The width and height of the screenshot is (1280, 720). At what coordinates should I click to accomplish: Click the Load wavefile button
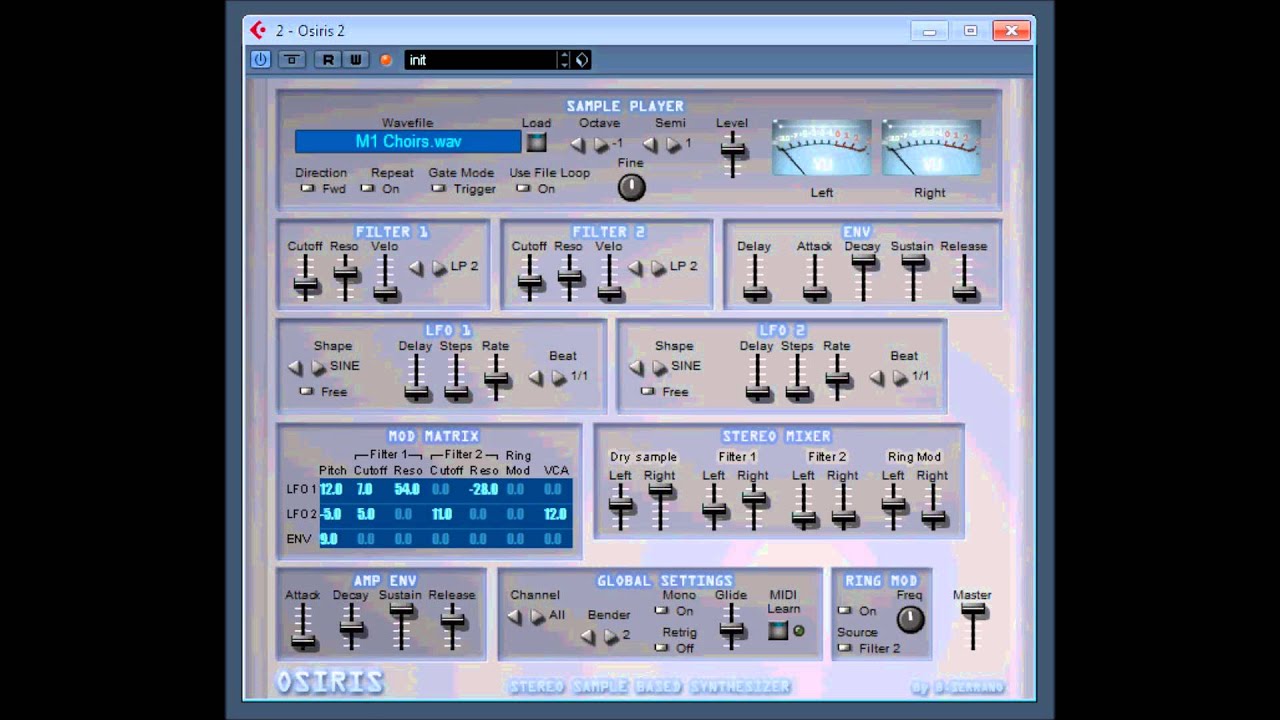537,142
